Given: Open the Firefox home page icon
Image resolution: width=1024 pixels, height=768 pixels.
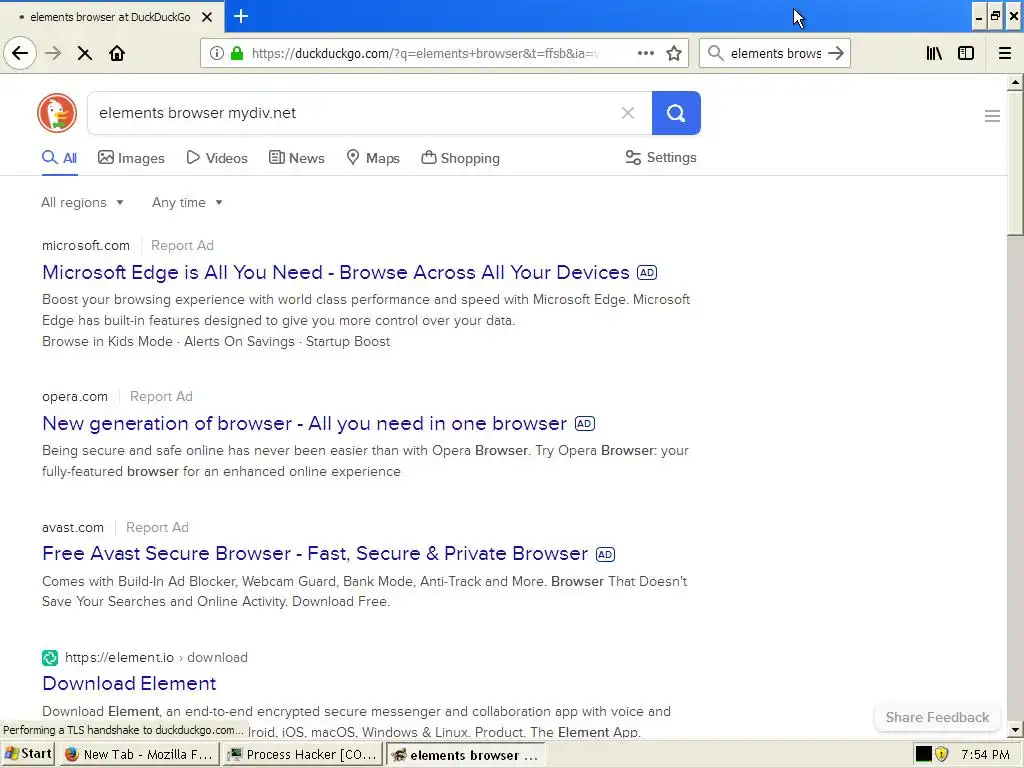Looking at the screenshot, I should [117, 53].
